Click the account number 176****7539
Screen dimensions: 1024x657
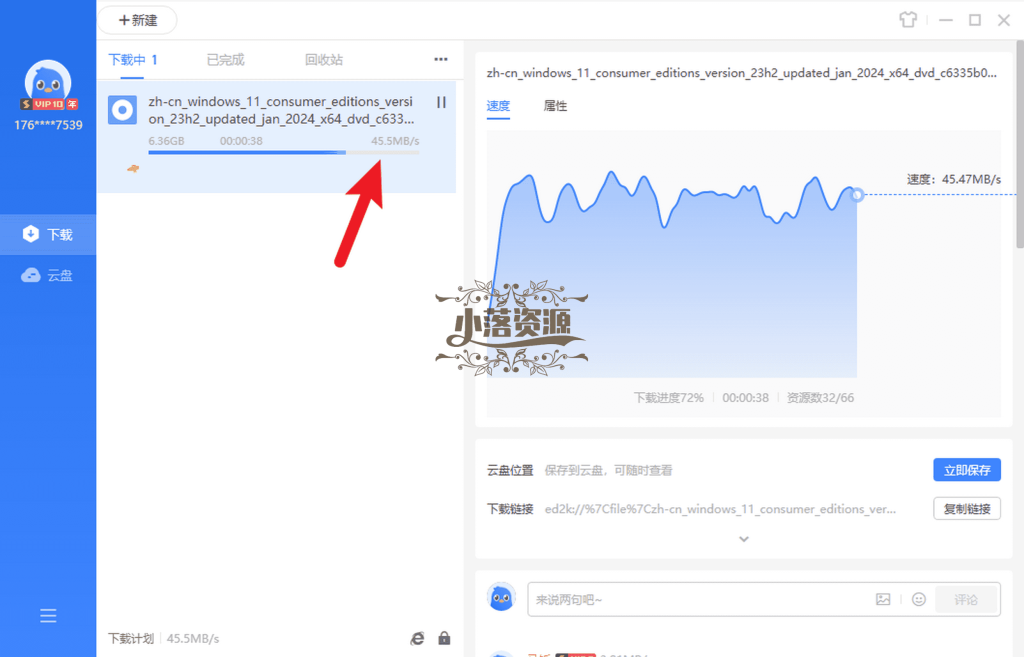point(48,125)
